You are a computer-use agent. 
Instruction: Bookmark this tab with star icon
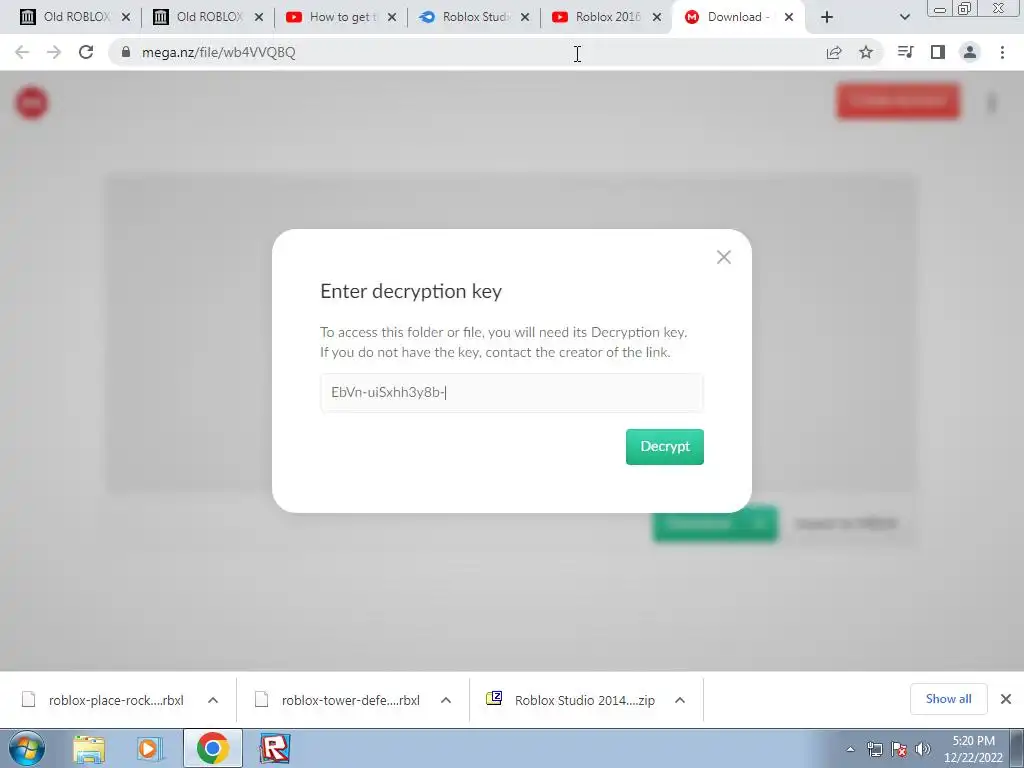click(866, 52)
